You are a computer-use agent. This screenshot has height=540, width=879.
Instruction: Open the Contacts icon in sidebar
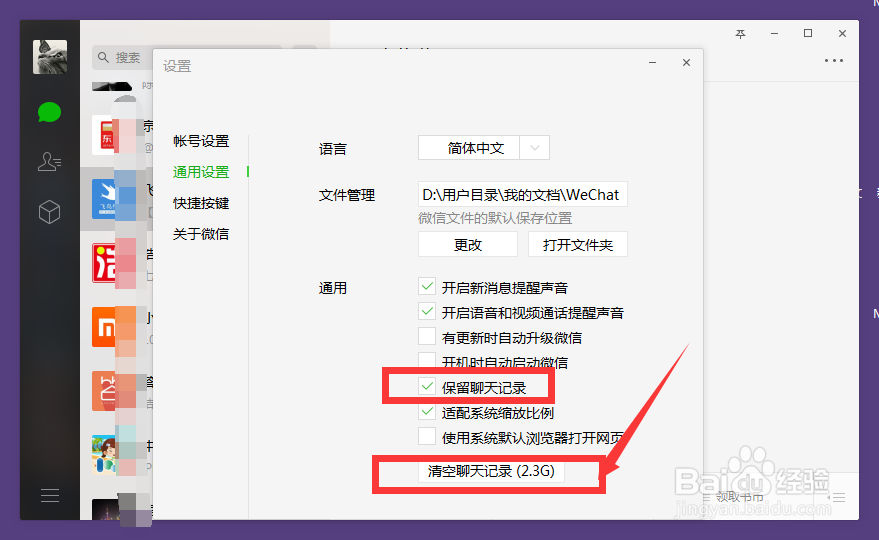point(49,161)
